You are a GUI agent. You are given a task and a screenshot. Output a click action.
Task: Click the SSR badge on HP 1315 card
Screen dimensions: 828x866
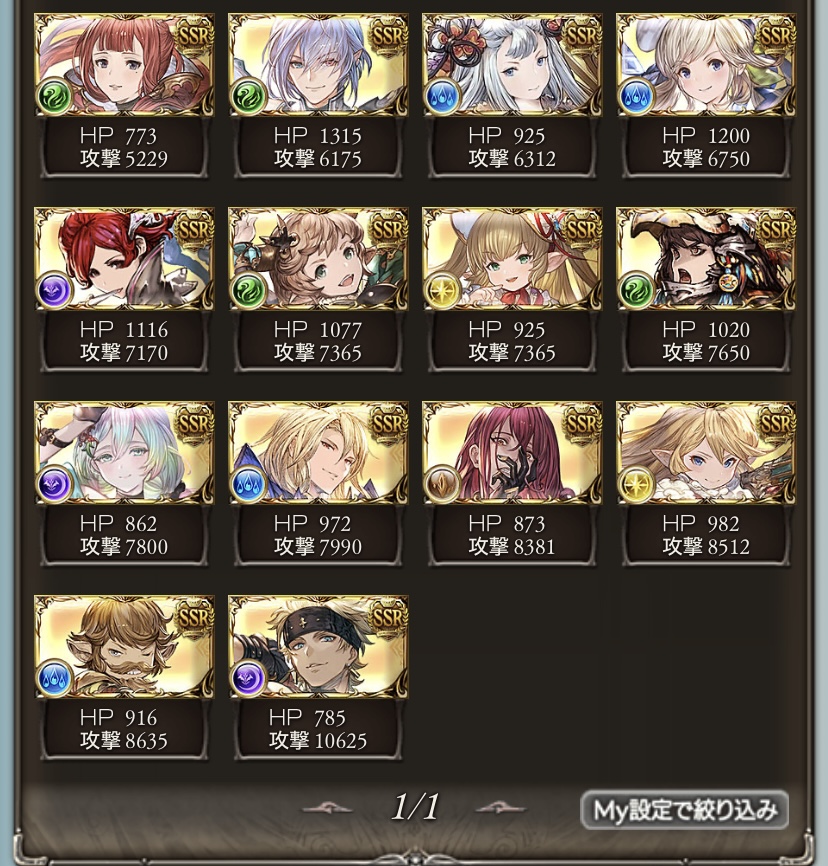[x=388, y=37]
